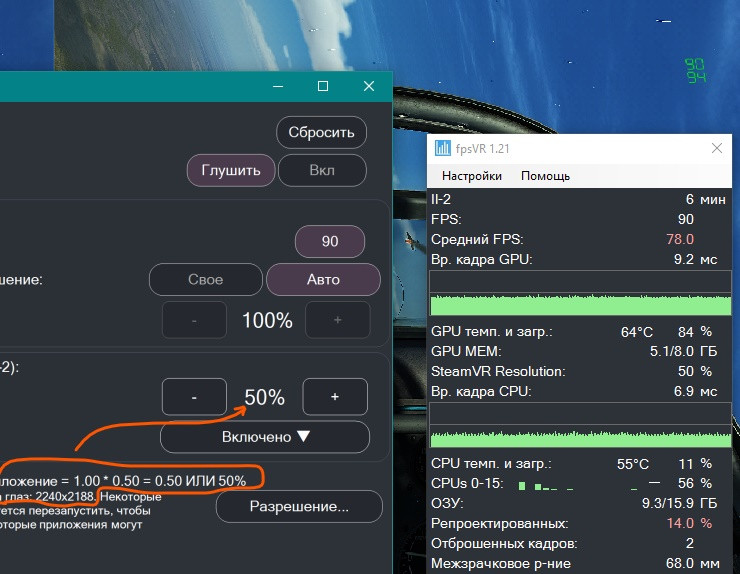Close the fpsVR 1.21 window
Image resolution: width=740 pixels, height=574 pixels.
coord(716,148)
